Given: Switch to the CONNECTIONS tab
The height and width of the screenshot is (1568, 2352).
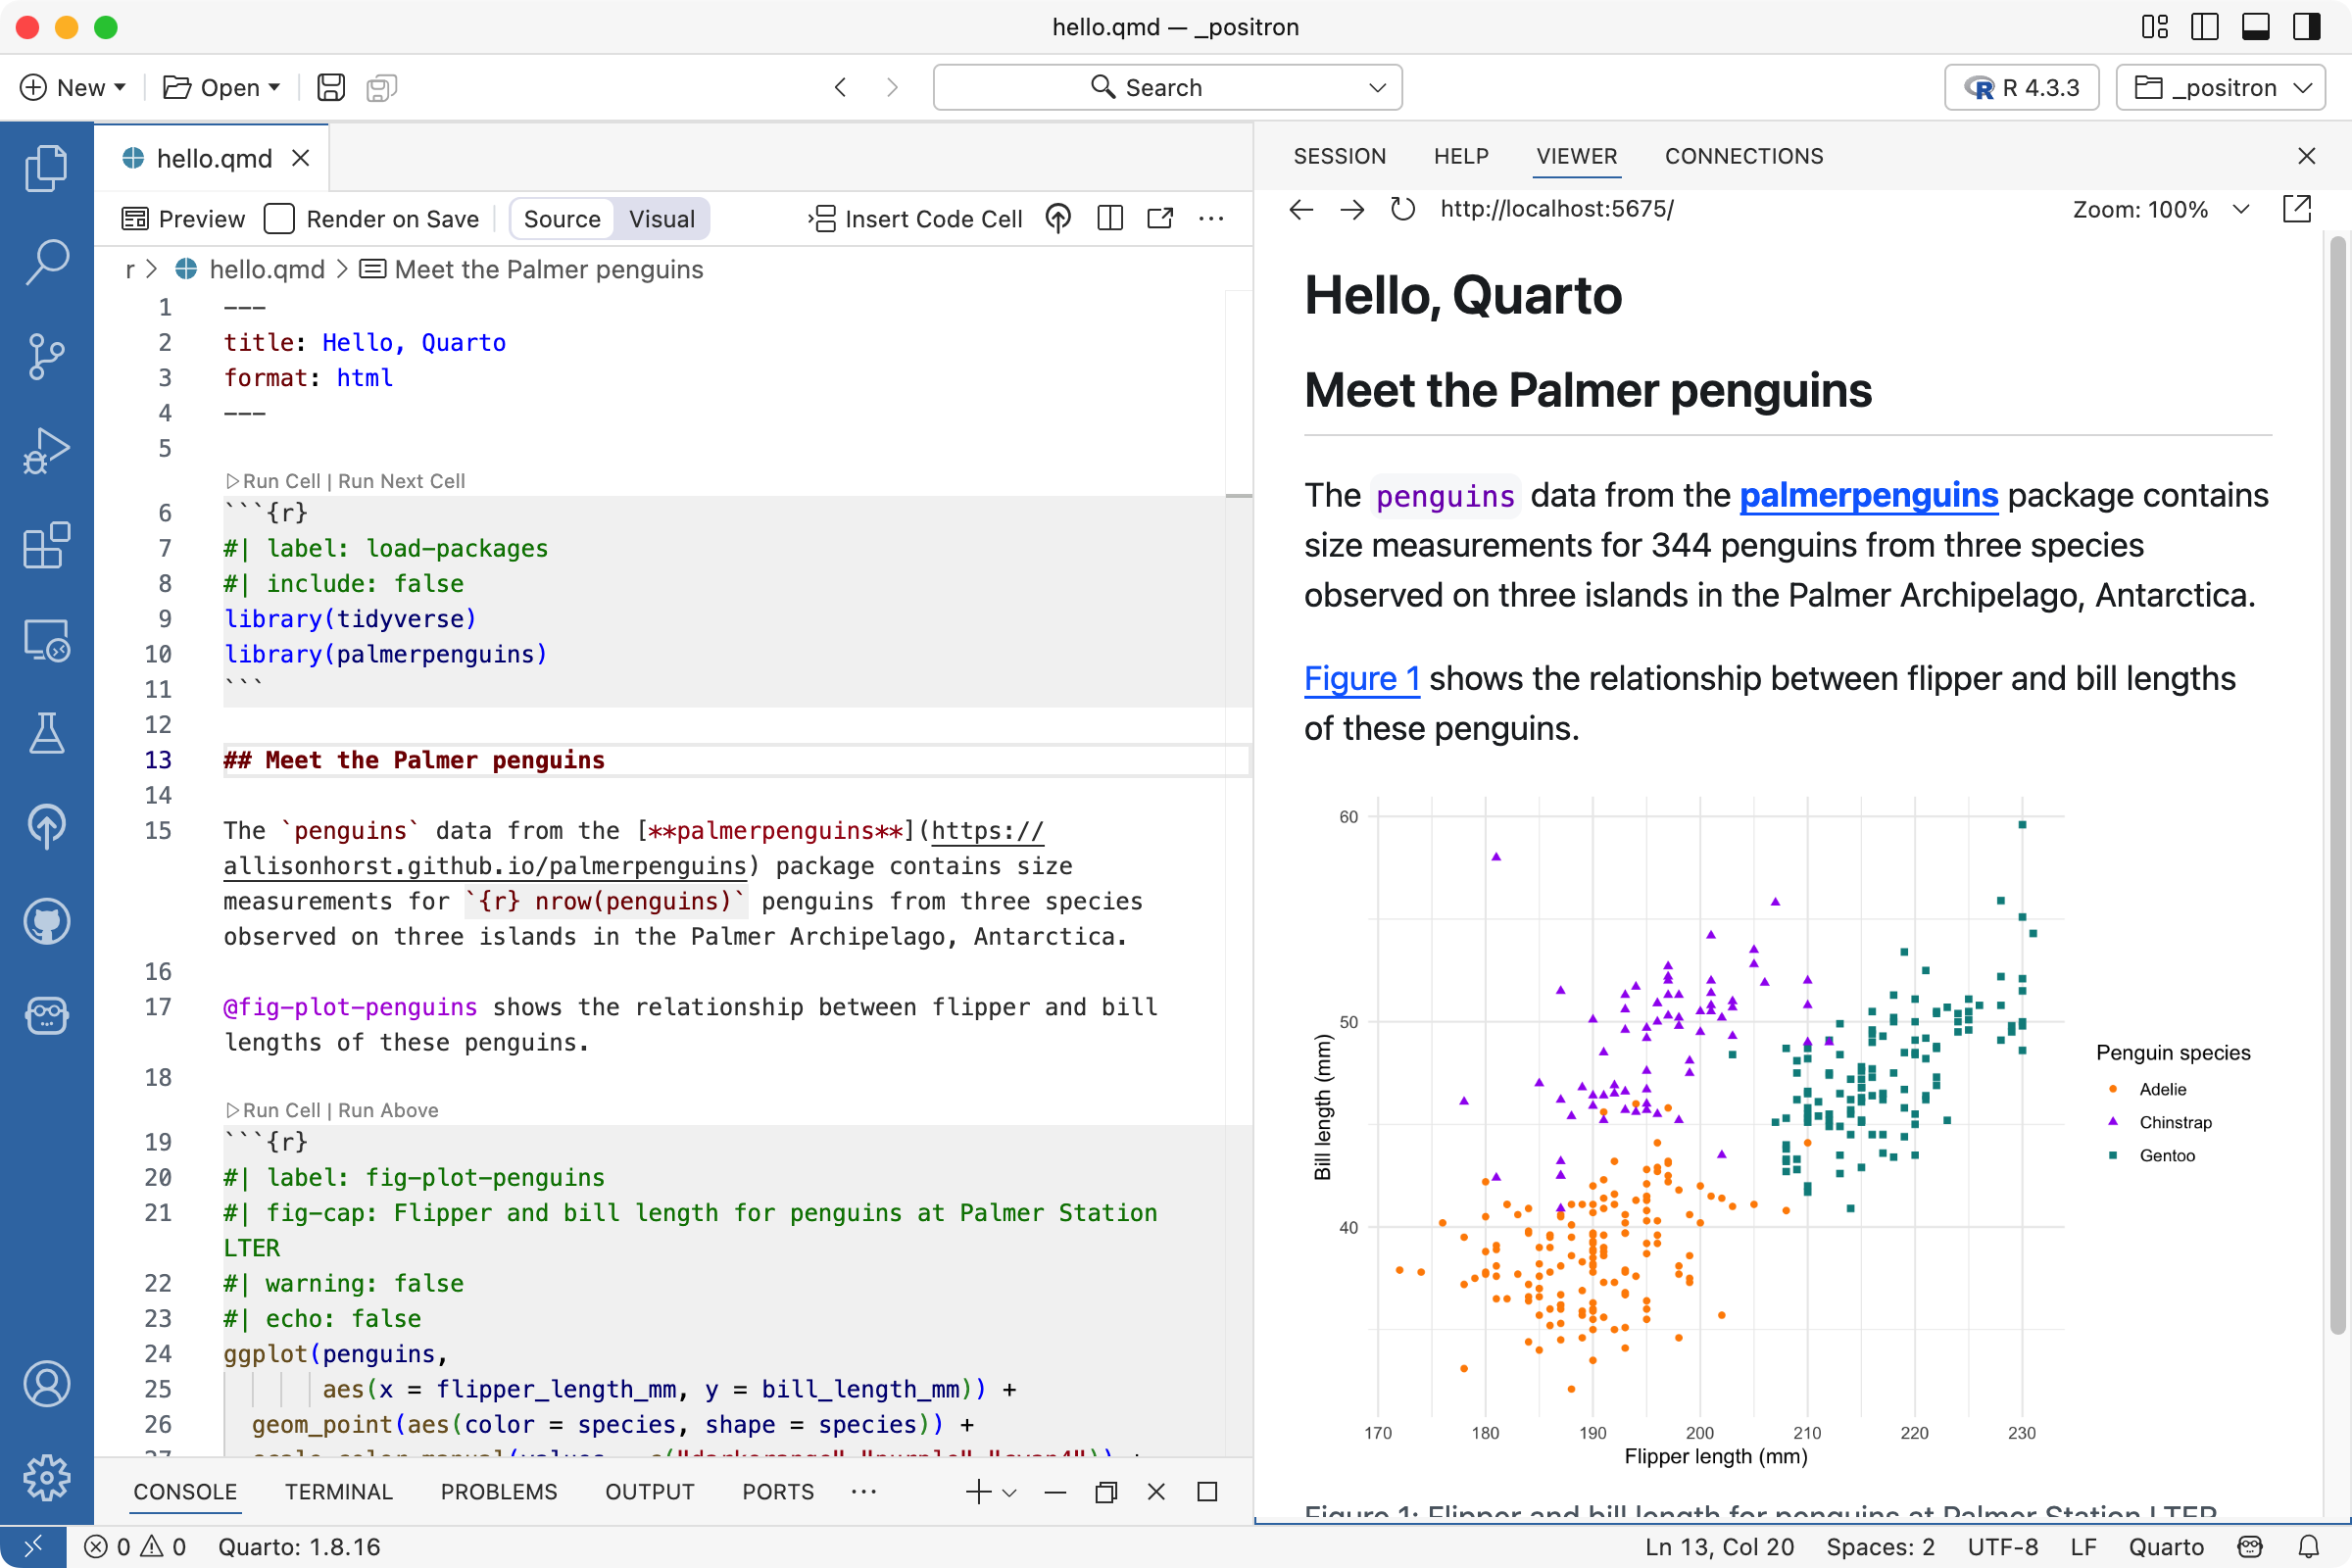Looking at the screenshot, I should (1743, 156).
